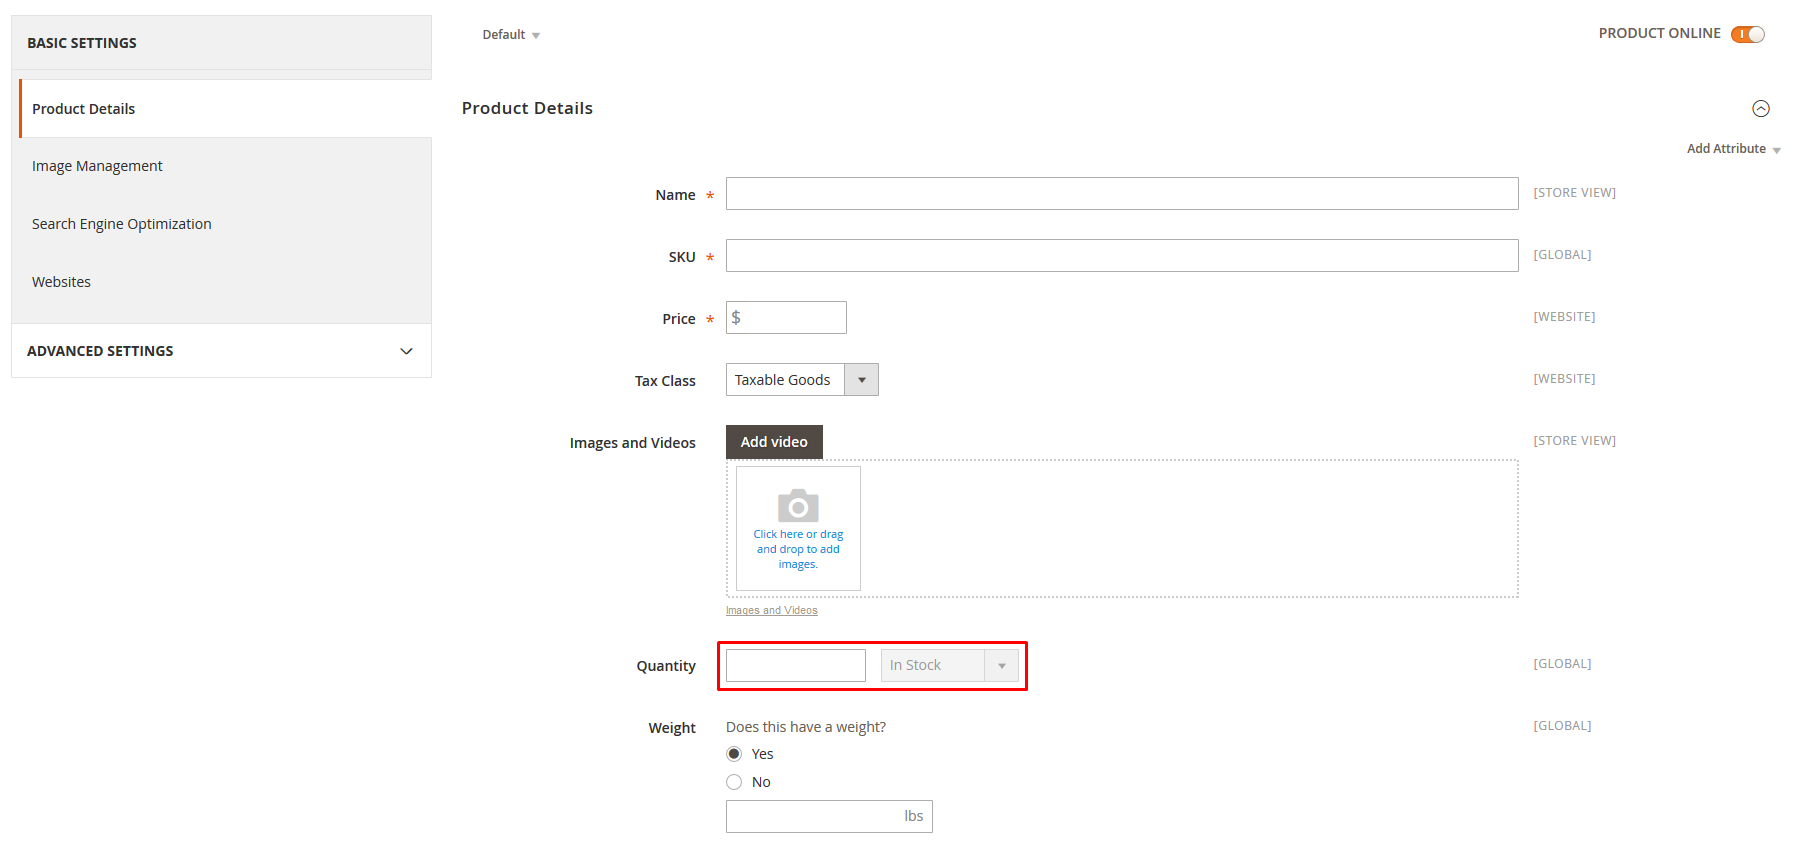Click the Add video button
Viewport: 1793px width, 847px height.
click(x=773, y=442)
